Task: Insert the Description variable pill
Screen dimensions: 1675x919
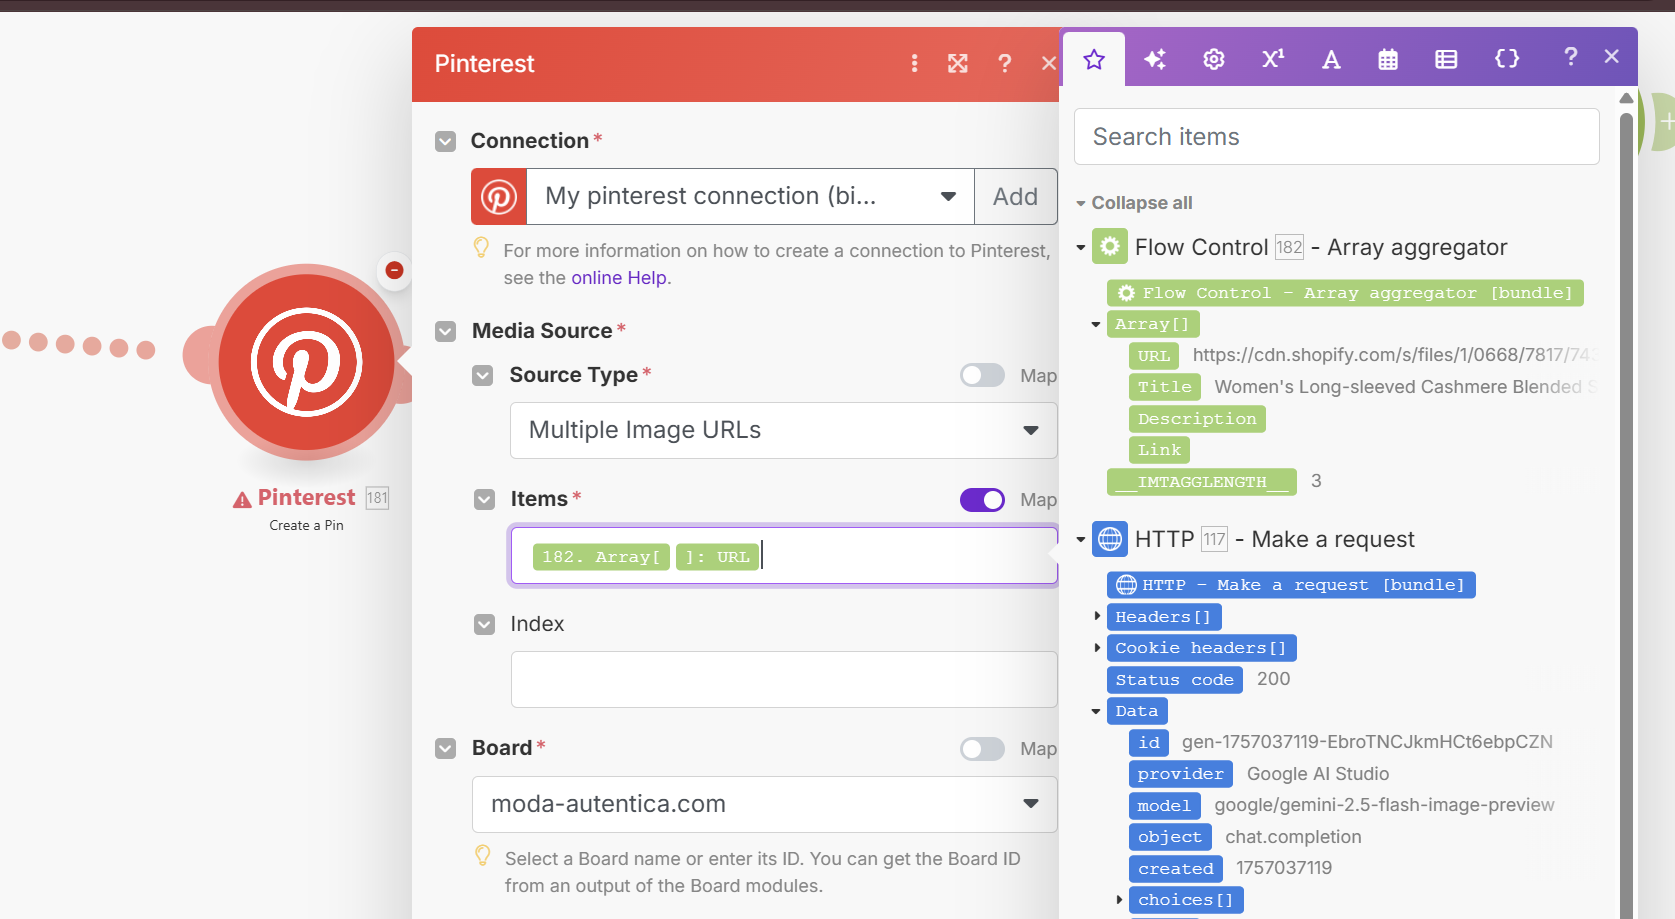Action: [x=1197, y=419]
